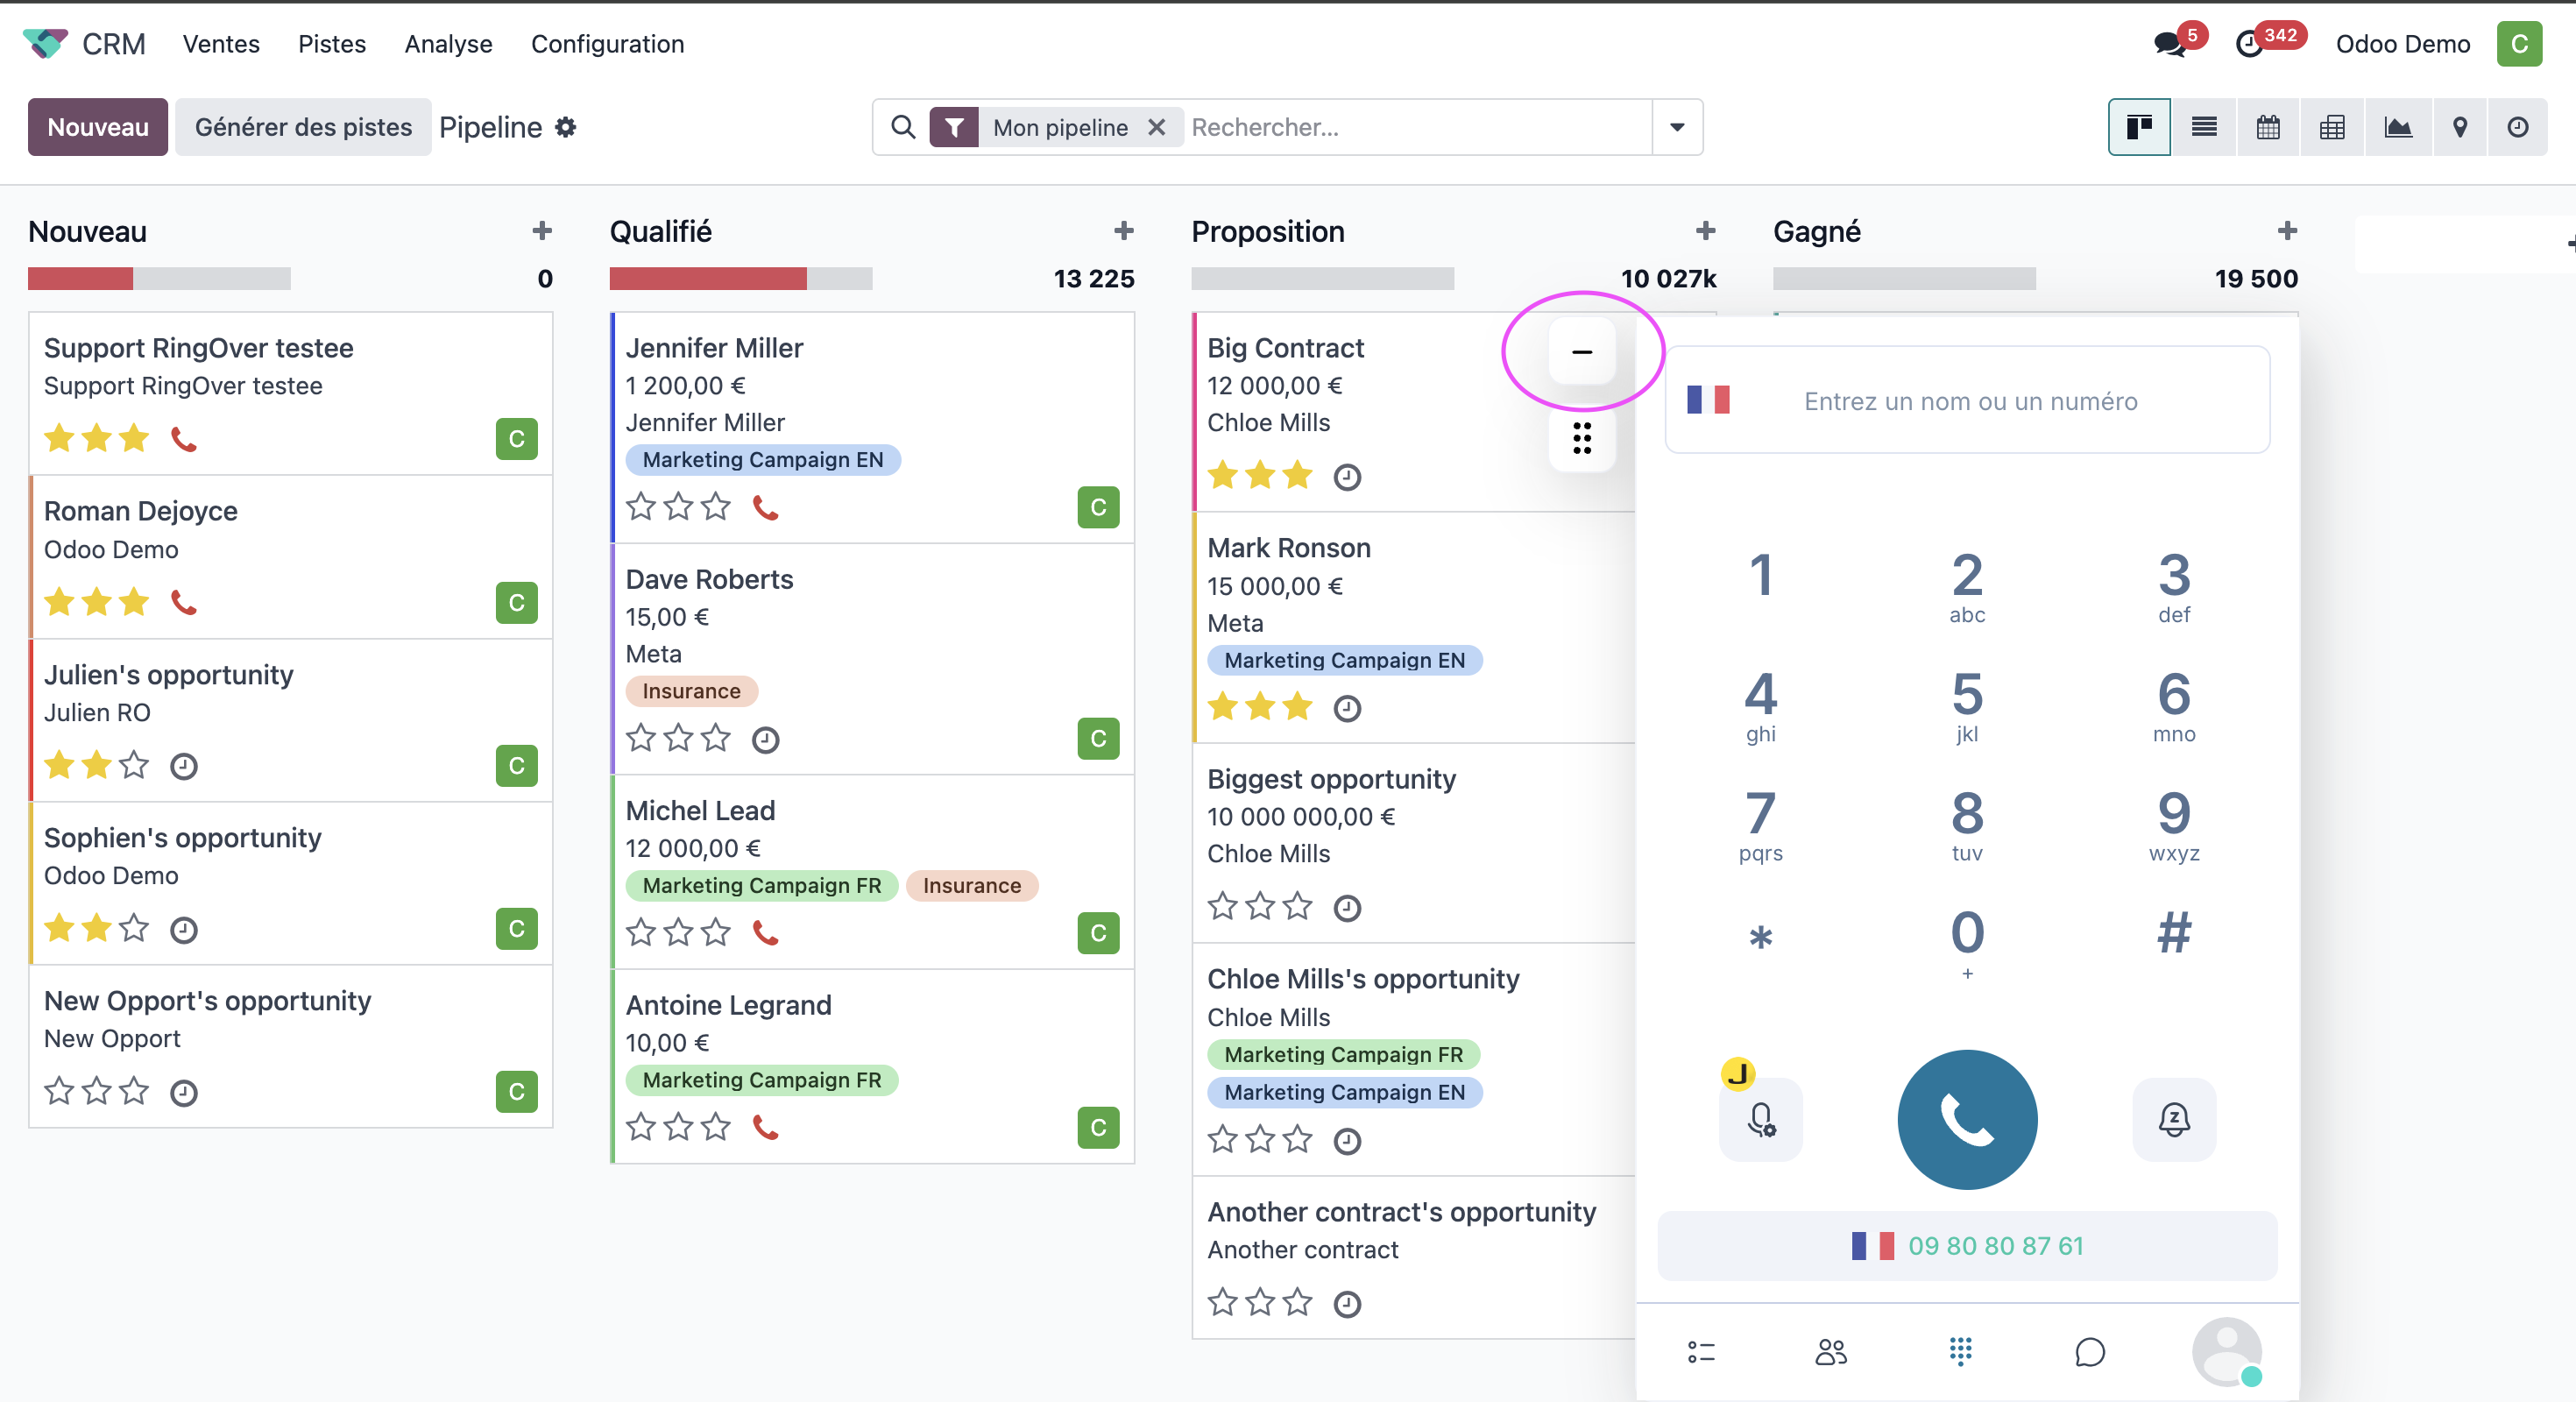
Task: Click the round blue call button
Action: point(1967,1119)
